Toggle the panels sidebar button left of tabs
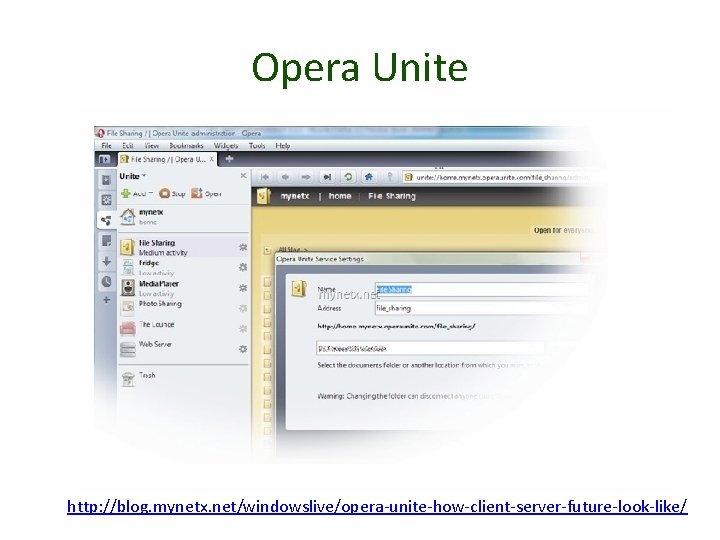 (x=105, y=159)
